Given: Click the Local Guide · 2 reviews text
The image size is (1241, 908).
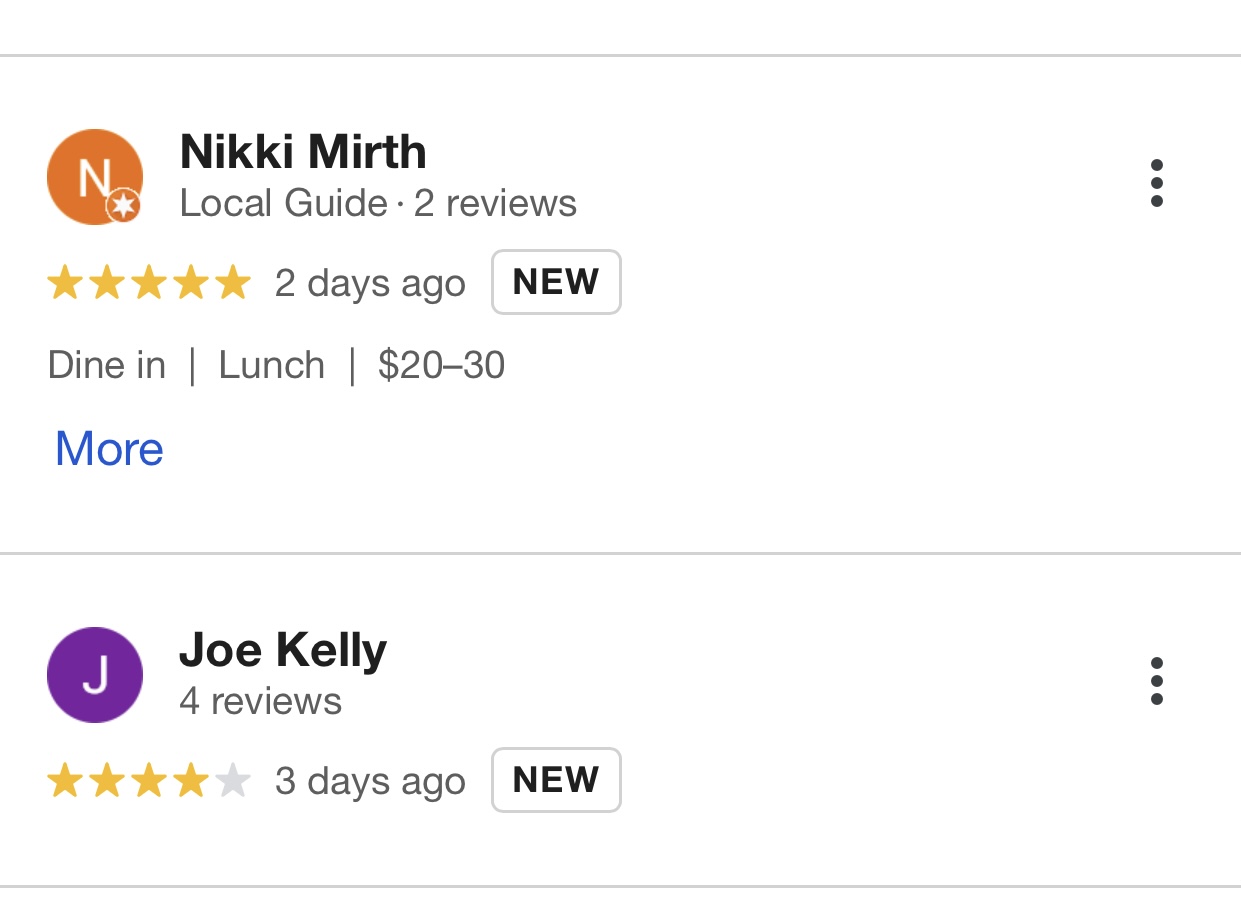Looking at the screenshot, I should tap(378, 204).
